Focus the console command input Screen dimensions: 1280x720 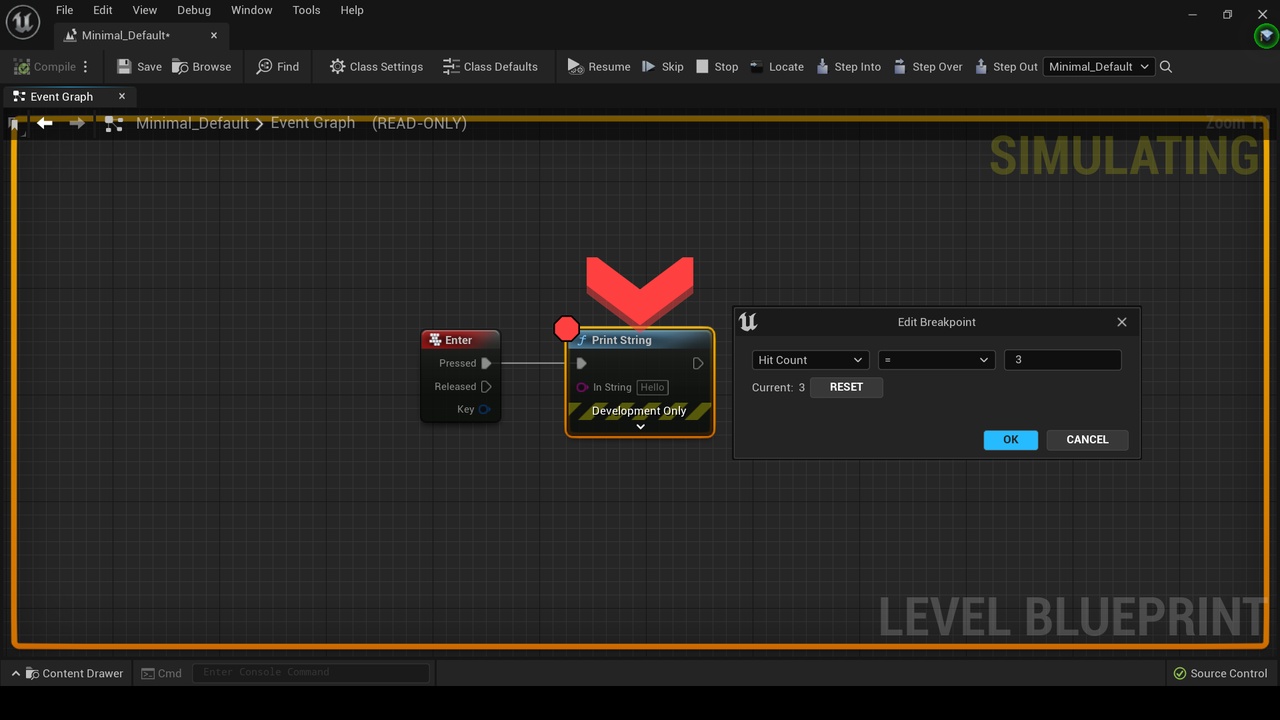pyautogui.click(x=311, y=673)
